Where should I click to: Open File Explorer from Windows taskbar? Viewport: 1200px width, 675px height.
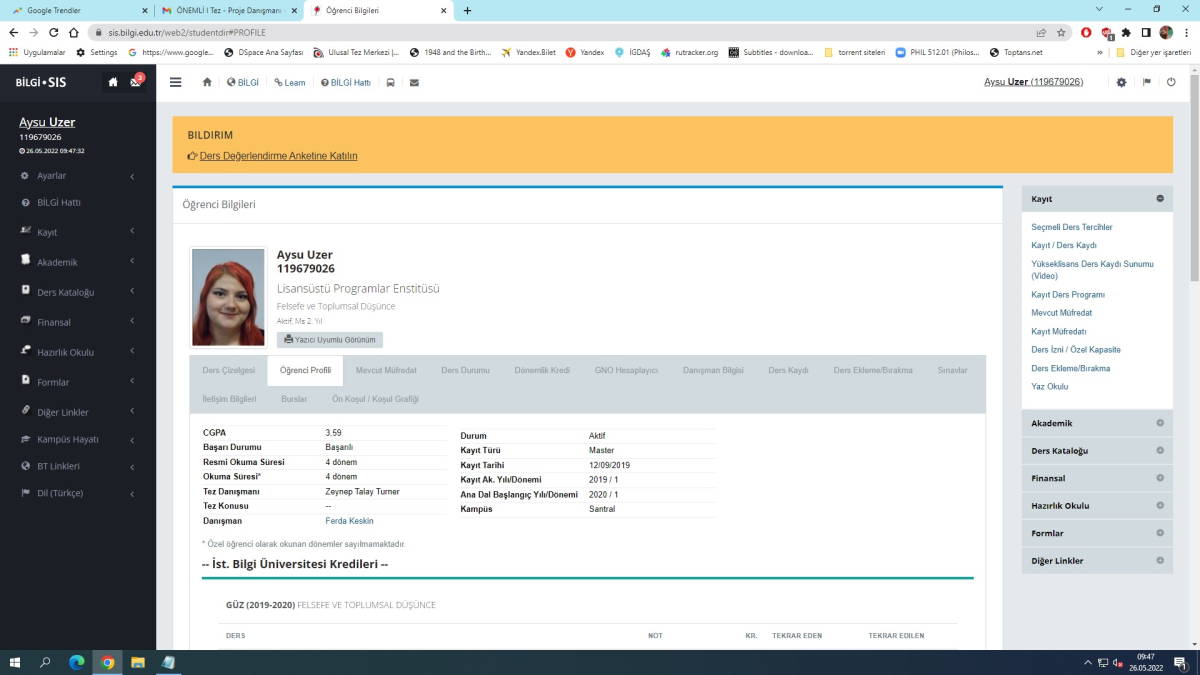tap(138, 662)
